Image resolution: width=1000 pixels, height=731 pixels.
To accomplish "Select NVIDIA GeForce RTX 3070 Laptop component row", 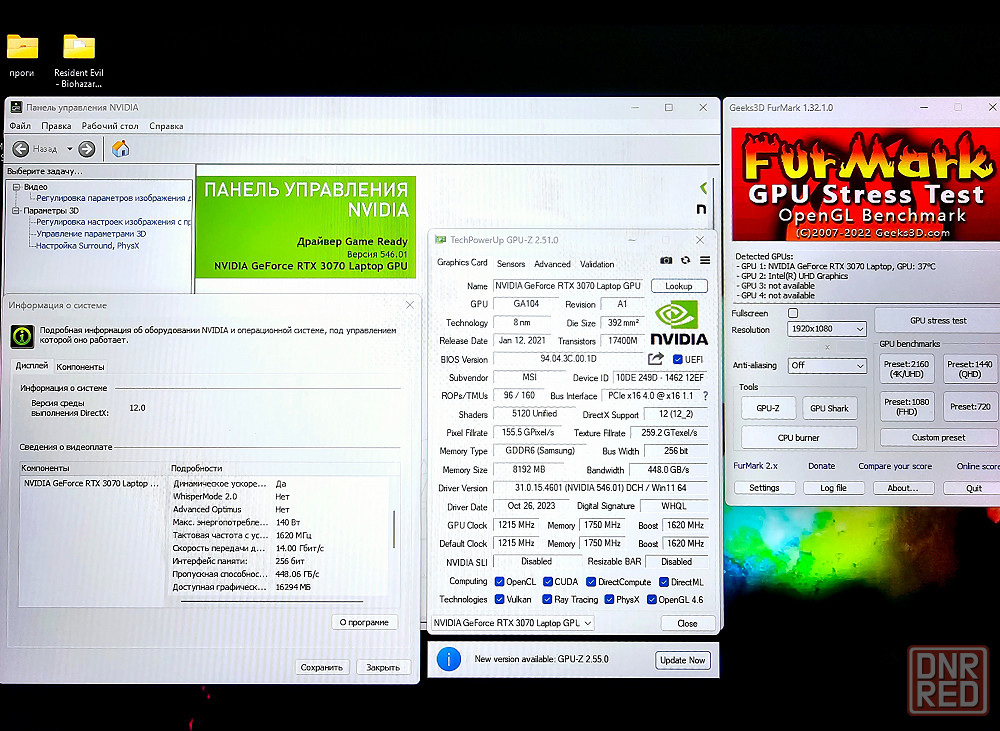I will [x=91, y=484].
